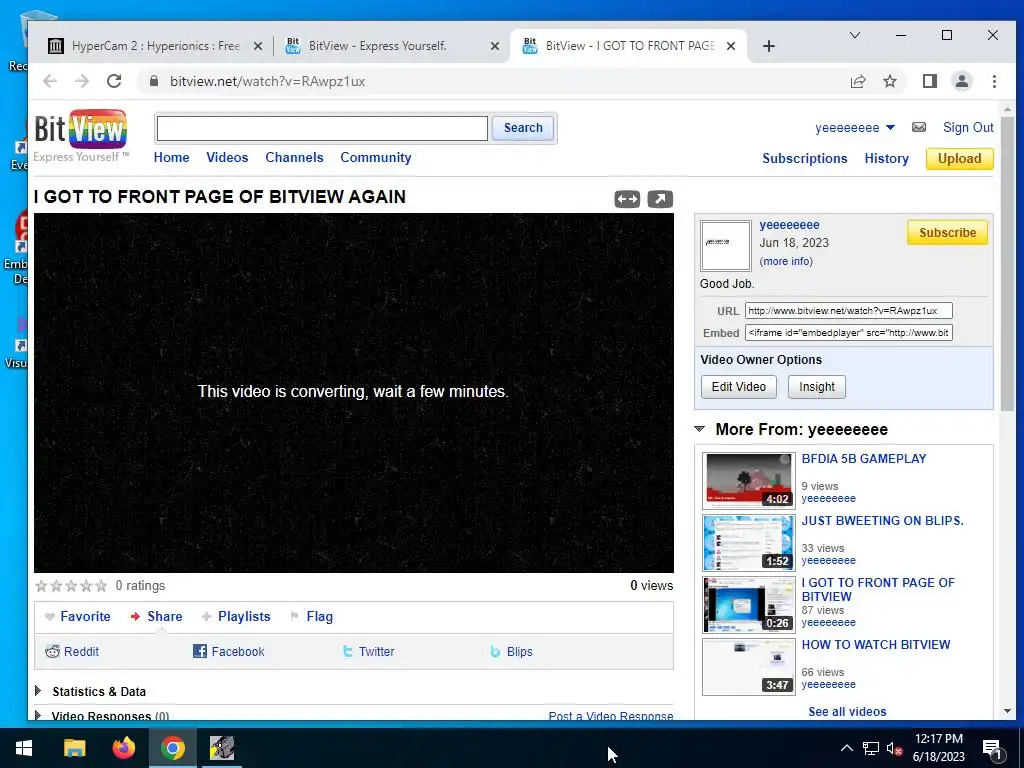Click the yellow Upload button
Viewport: 1024px width, 768px height.
pos(959,159)
